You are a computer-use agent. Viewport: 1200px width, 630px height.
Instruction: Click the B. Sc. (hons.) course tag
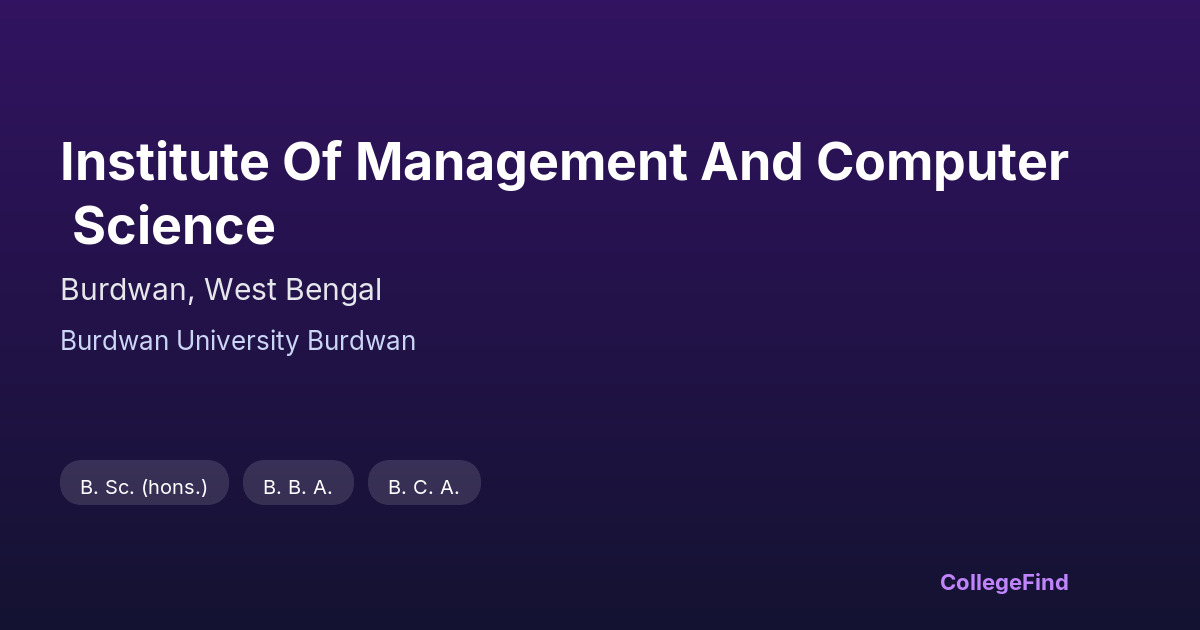click(x=144, y=487)
